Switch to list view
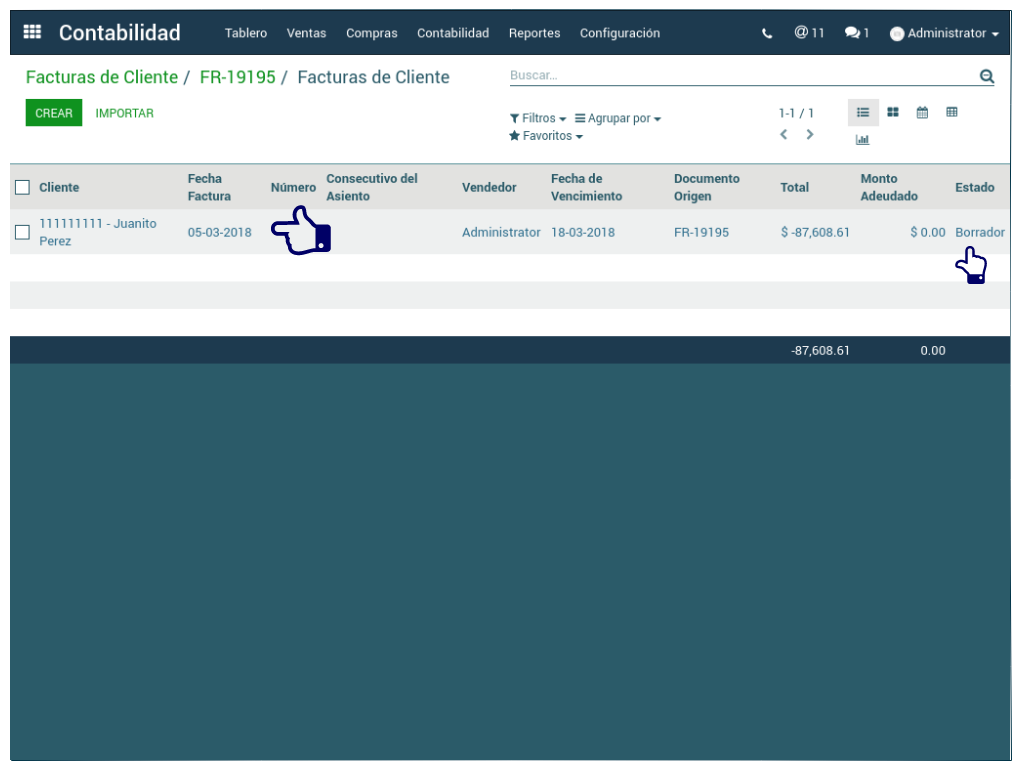This screenshot has width=1023, height=767. [863, 112]
